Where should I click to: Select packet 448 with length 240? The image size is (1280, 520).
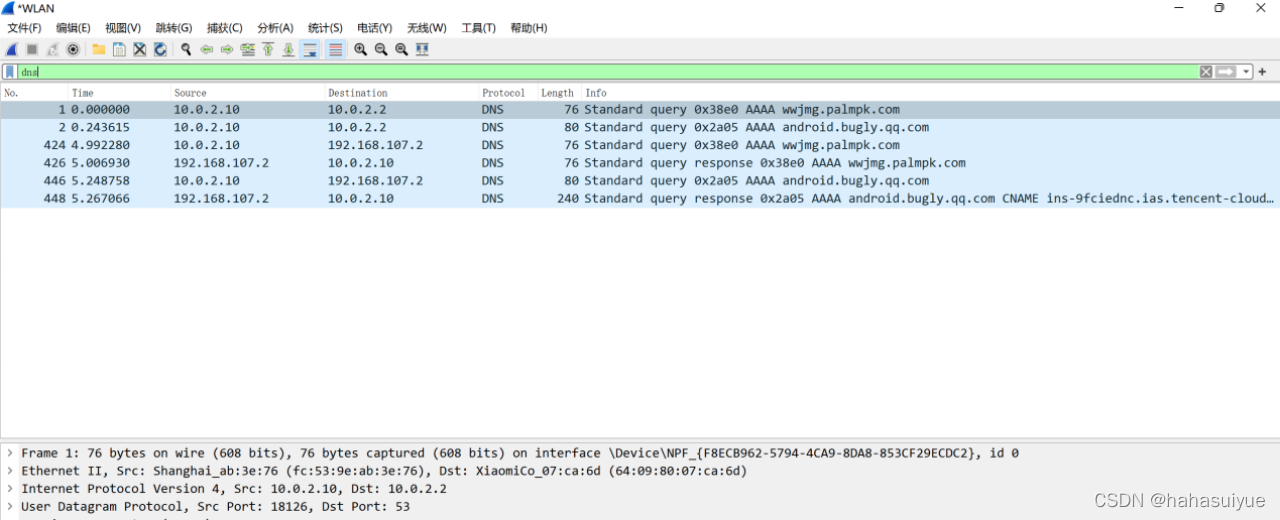[640, 199]
